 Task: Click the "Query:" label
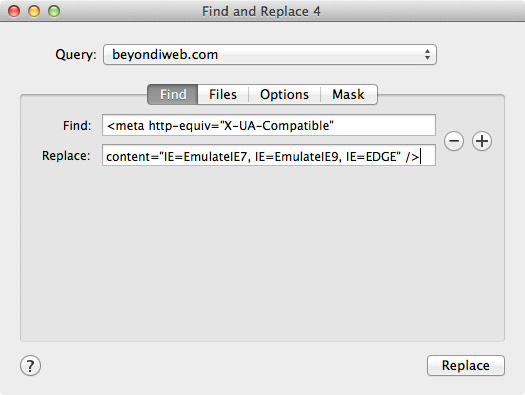(x=76, y=55)
